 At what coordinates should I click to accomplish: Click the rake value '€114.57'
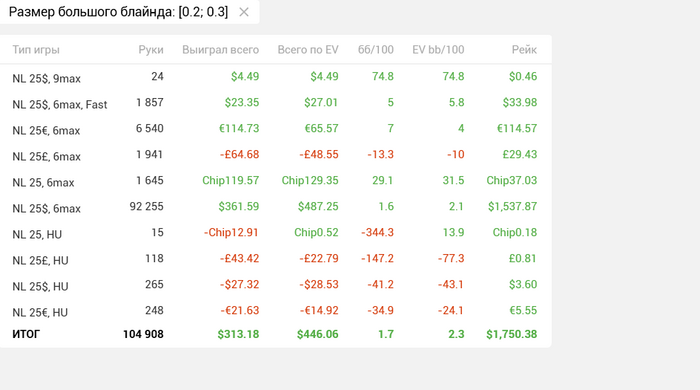coord(517,129)
